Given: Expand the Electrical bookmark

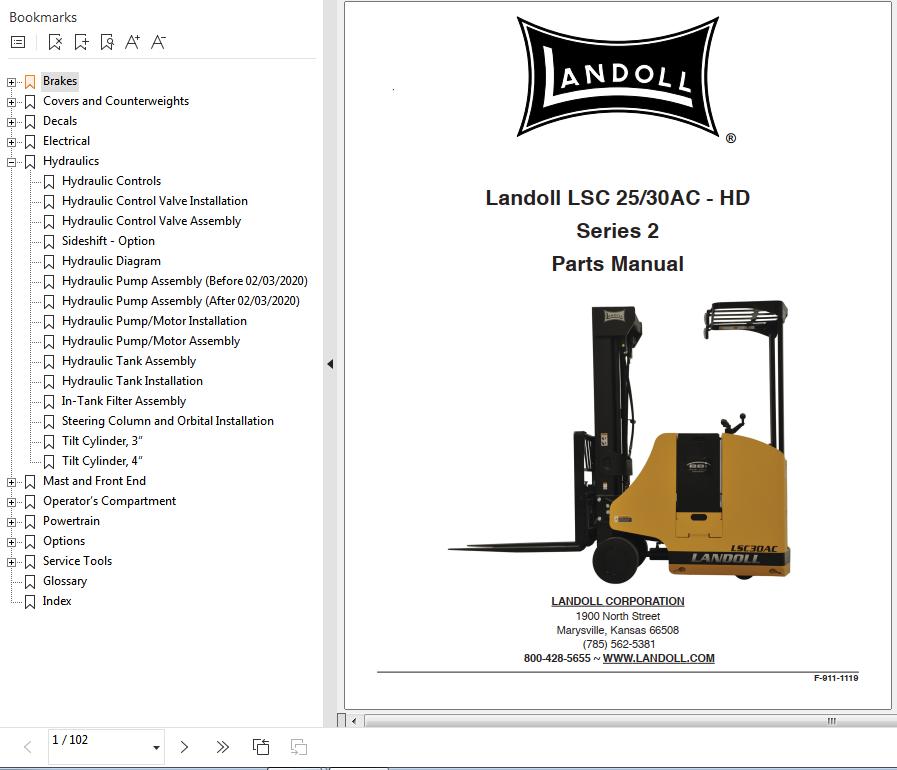Looking at the screenshot, I should (x=11, y=142).
